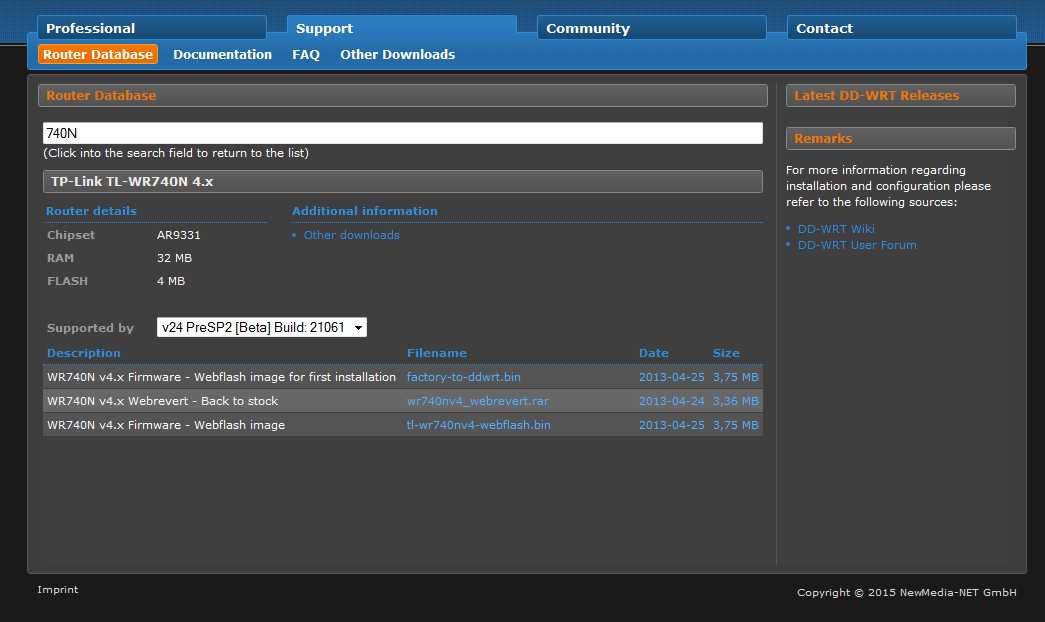Open the Professional tab
Image resolution: width=1045 pixels, height=622 pixels.
pyautogui.click(x=152, y=28)
